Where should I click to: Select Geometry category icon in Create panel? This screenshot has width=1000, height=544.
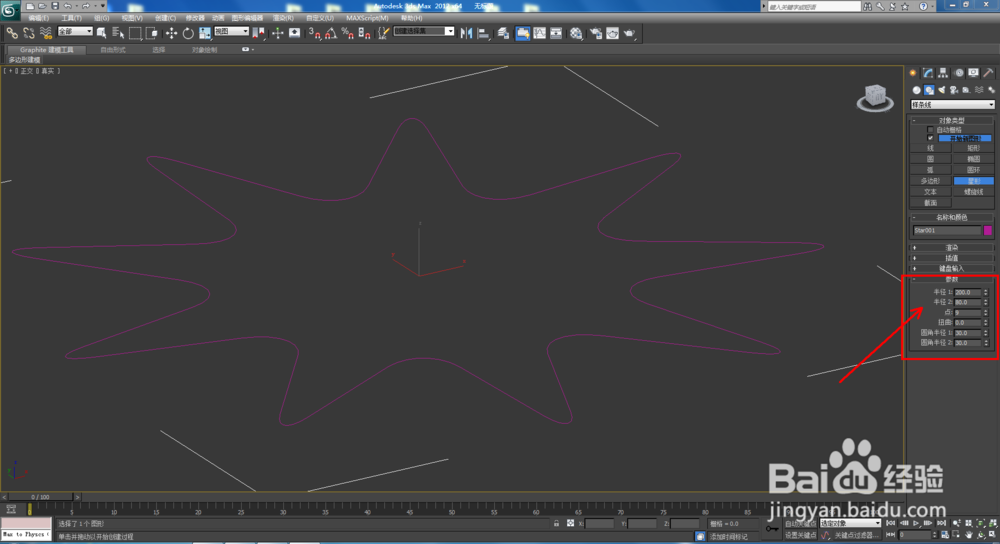point(916,90)
